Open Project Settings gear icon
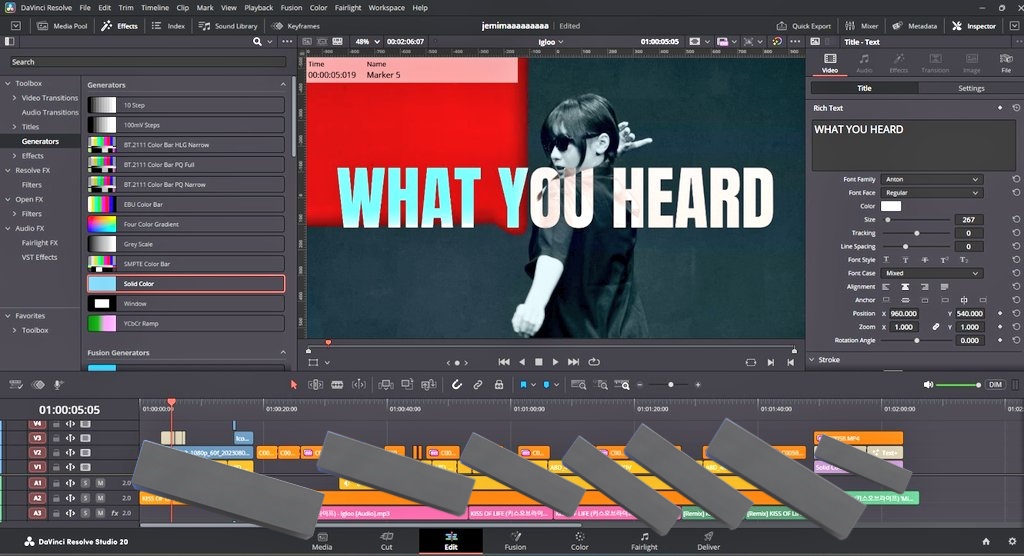The image size is (1024, 556). [x=1012, y=542]
